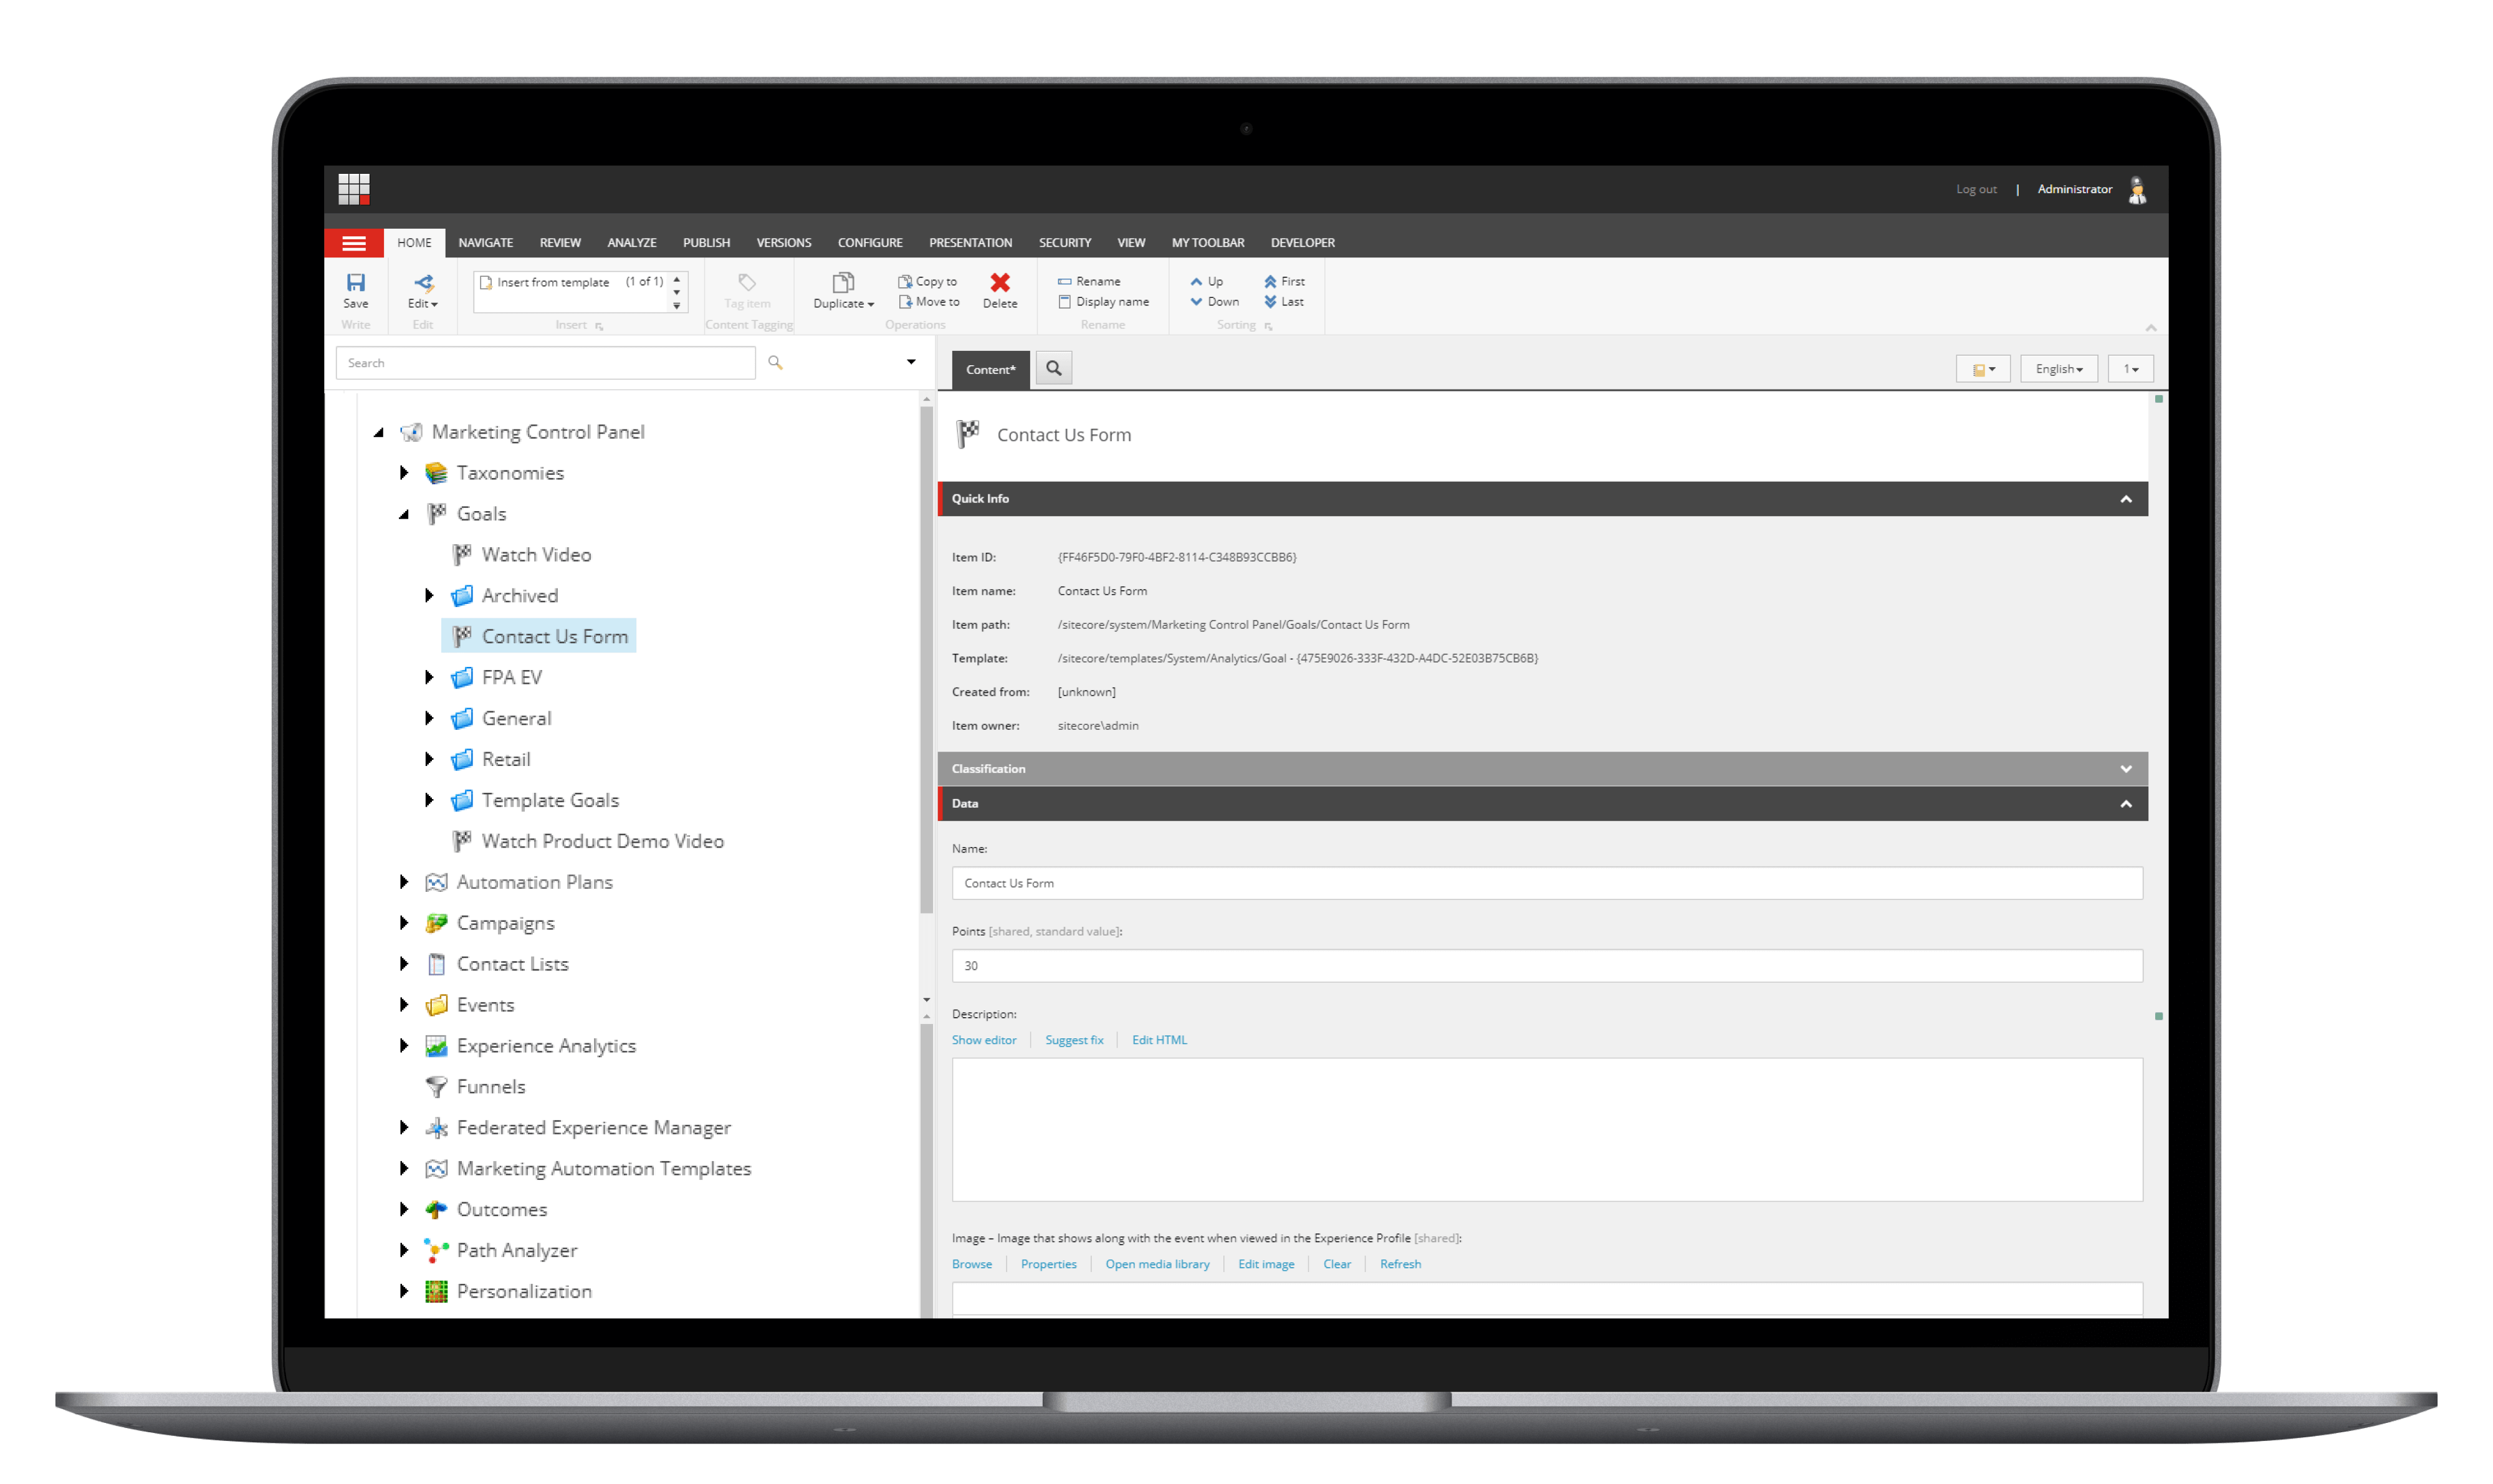Click the search tab magnifier beside Content

(x=1053, y=368)
